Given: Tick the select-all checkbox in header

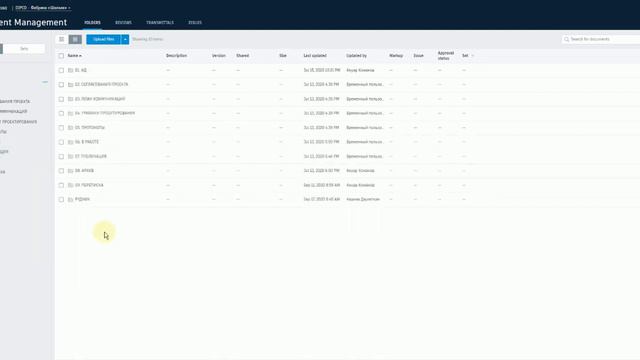Looking at the screenshot, I should click(61, 56).
